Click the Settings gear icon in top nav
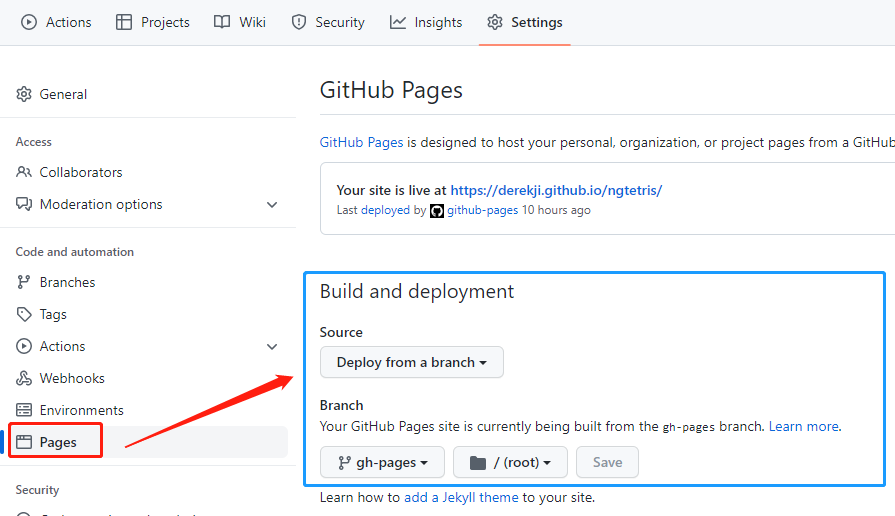The width and height of the screenshot is (895, 516). pyautogui.click(x=494, y=22)
